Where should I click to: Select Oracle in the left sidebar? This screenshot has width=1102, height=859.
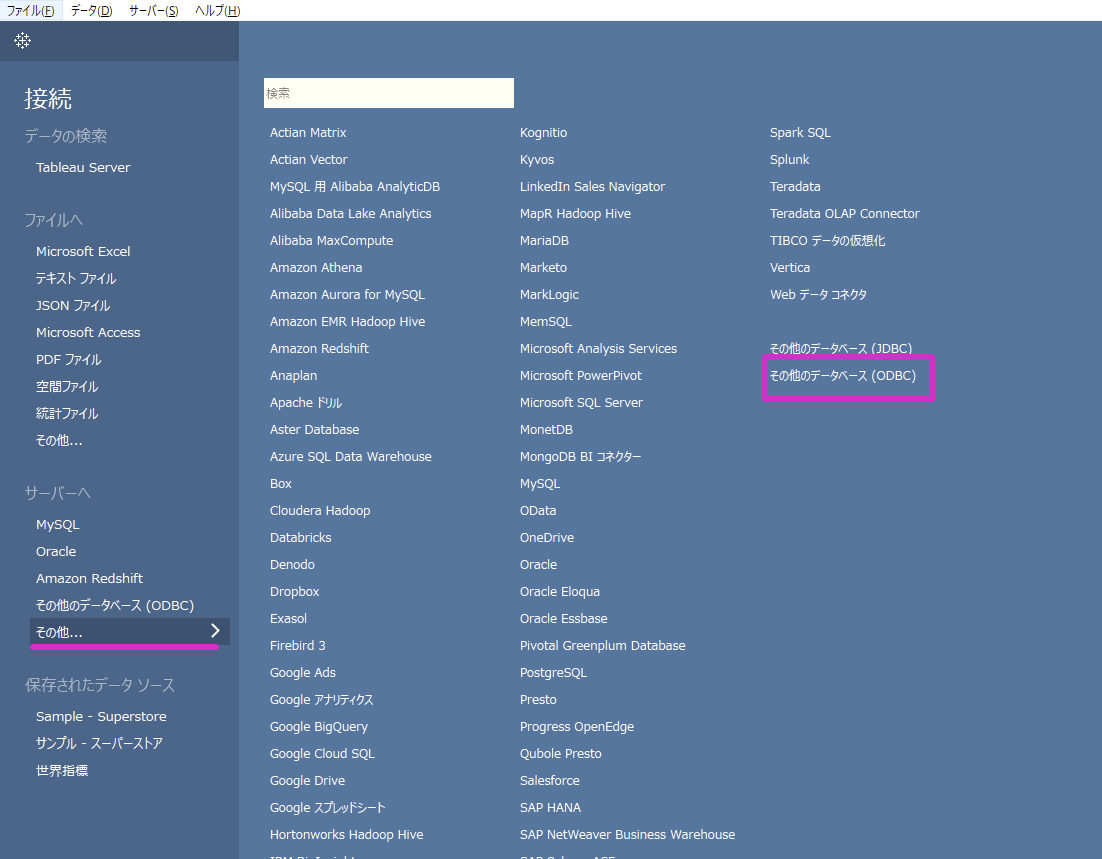[x=56, y=552]
